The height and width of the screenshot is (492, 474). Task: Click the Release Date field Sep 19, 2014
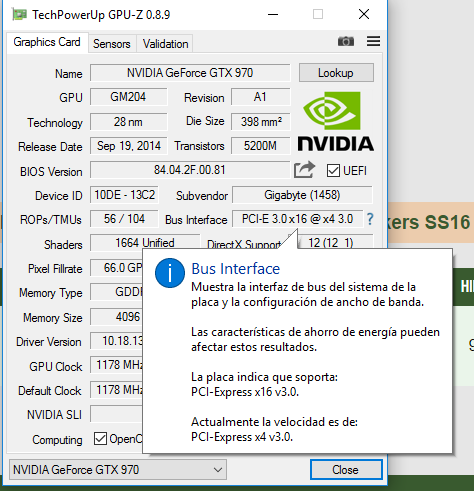128,146
